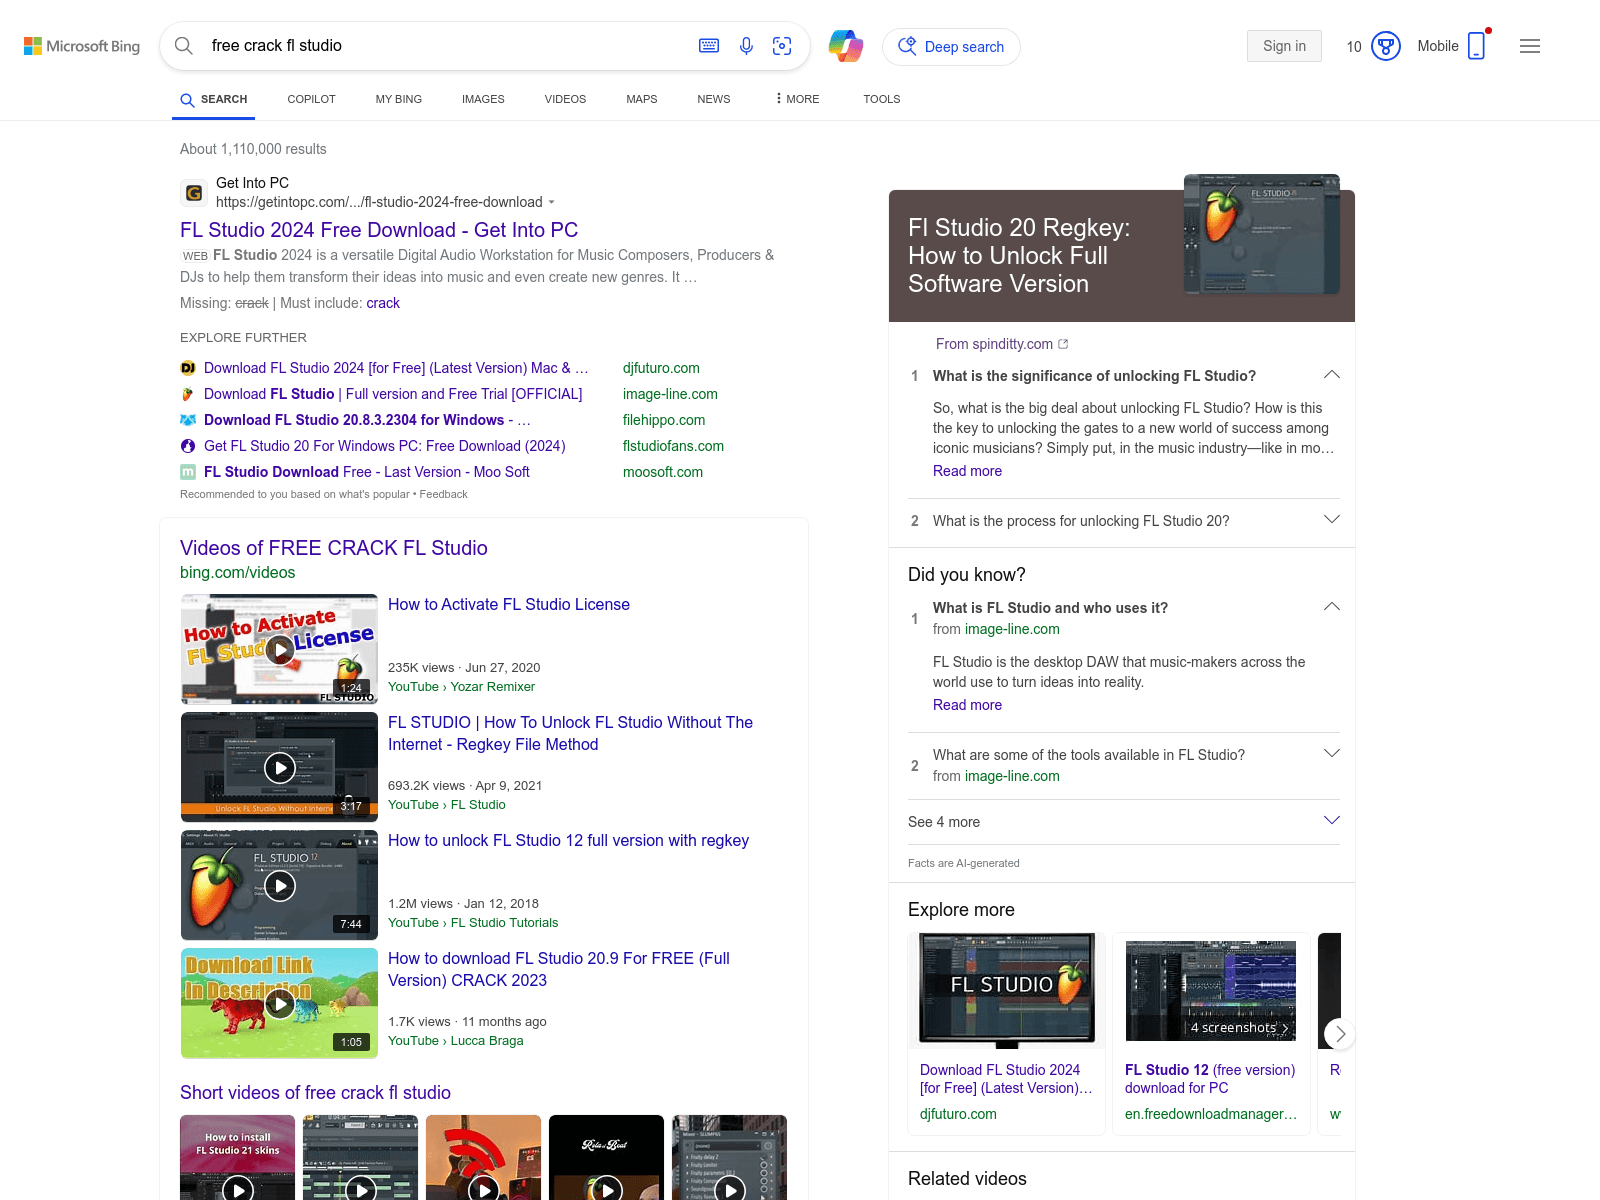Screen dimensions: 1600x1200
Task: Click the Mobile phone icon
Action: coord(1477,46)
